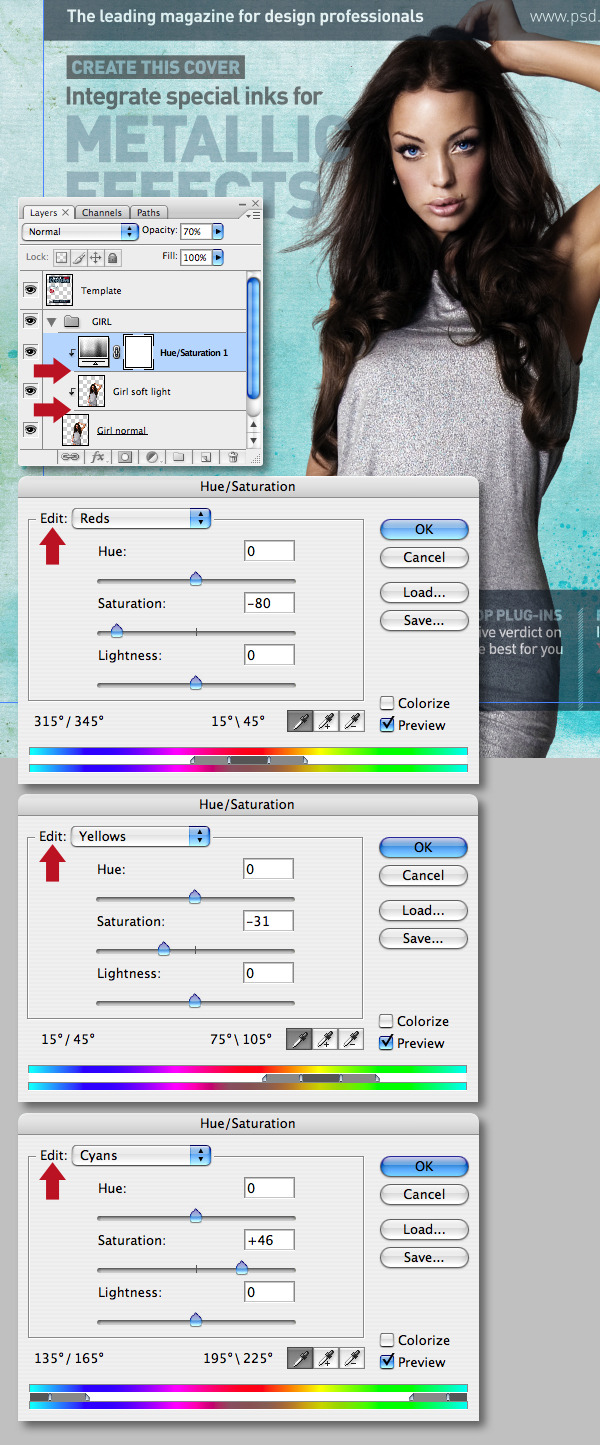Screen dimensions: 600x1445
Task: Open the Edit dropdown showing Cyans
Action: [x=141, y=1155]
